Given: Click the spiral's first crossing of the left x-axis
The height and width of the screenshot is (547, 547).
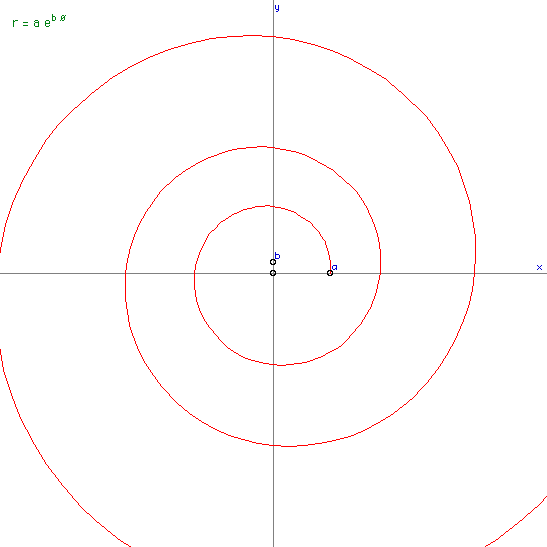Looking at the screenshot, I should [x=194, y=273].
